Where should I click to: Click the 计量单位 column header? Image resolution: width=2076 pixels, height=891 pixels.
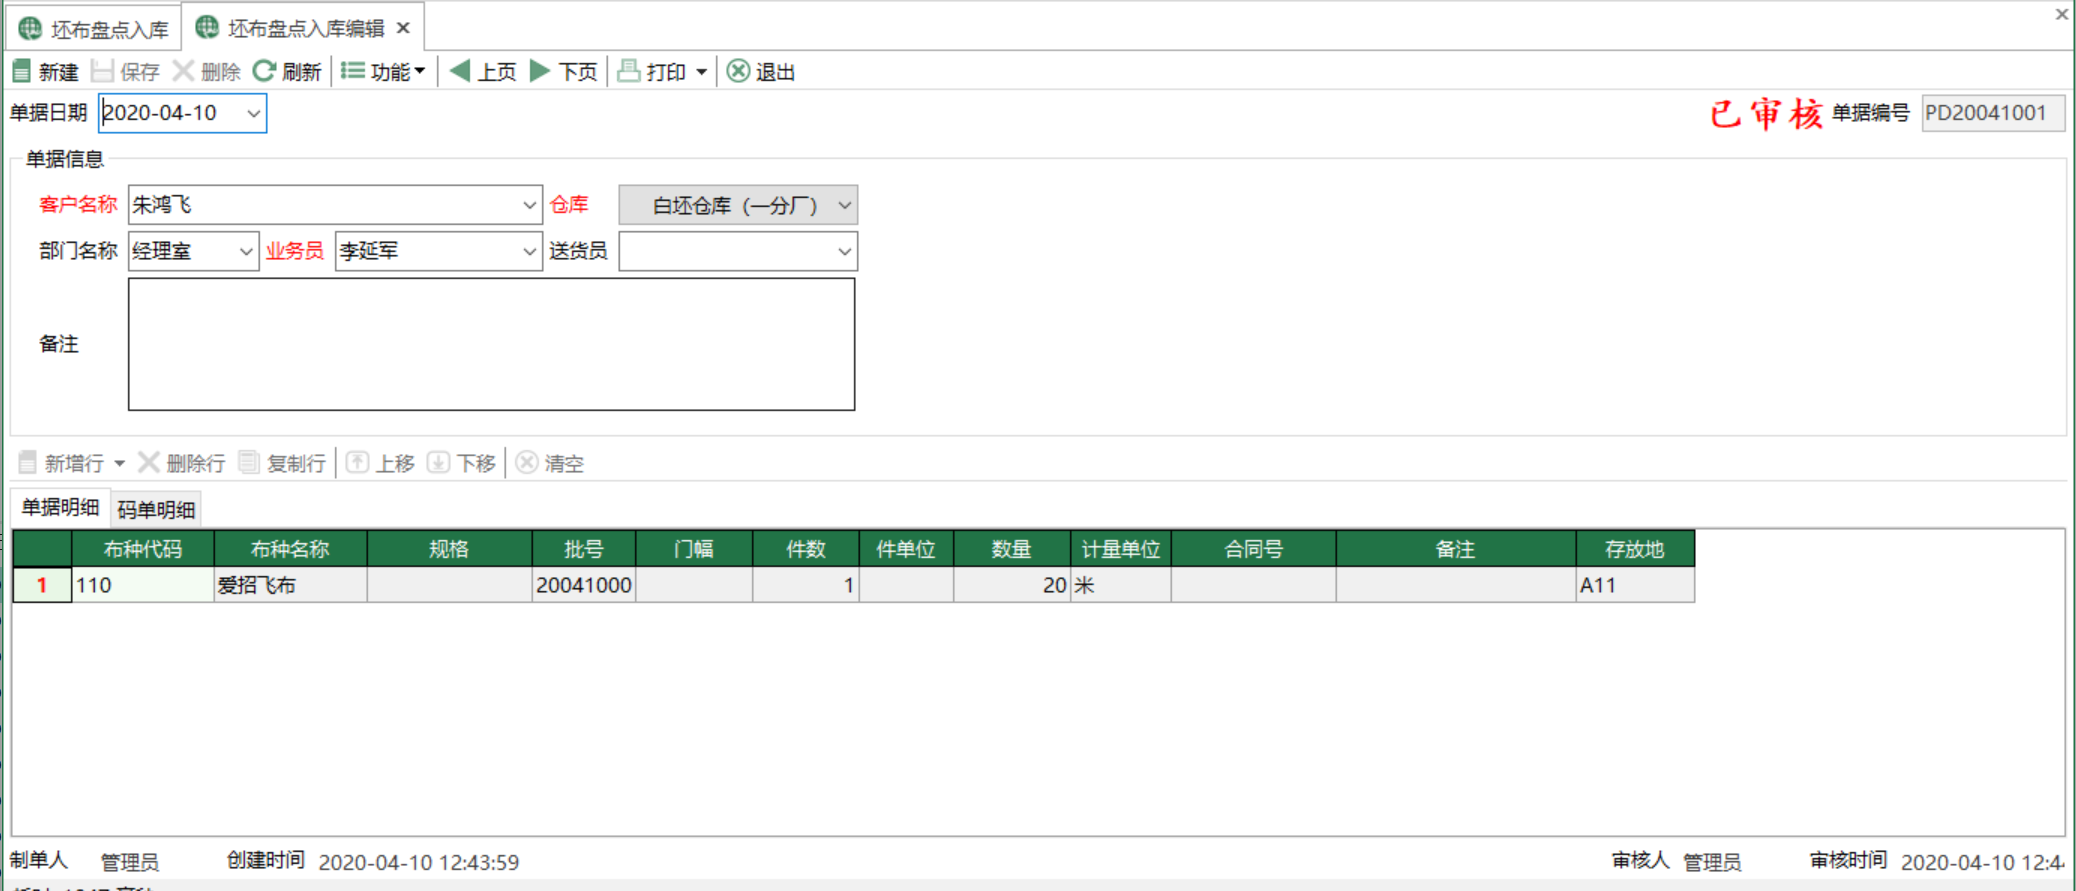(x=1120, y=549)
